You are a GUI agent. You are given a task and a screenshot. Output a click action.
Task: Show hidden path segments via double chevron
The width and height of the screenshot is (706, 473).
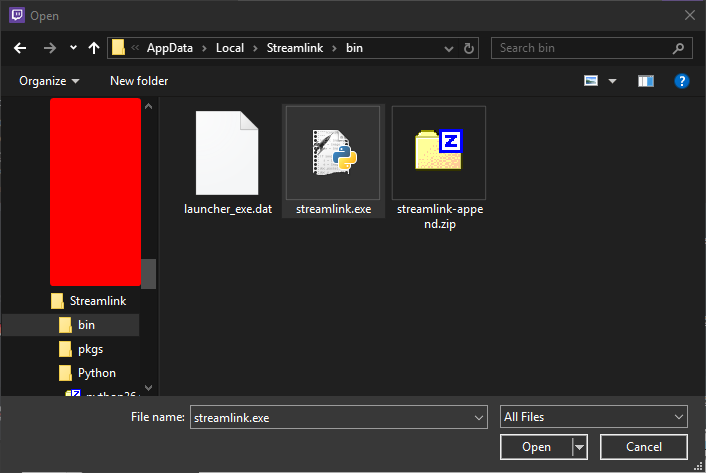coord(135,48)
